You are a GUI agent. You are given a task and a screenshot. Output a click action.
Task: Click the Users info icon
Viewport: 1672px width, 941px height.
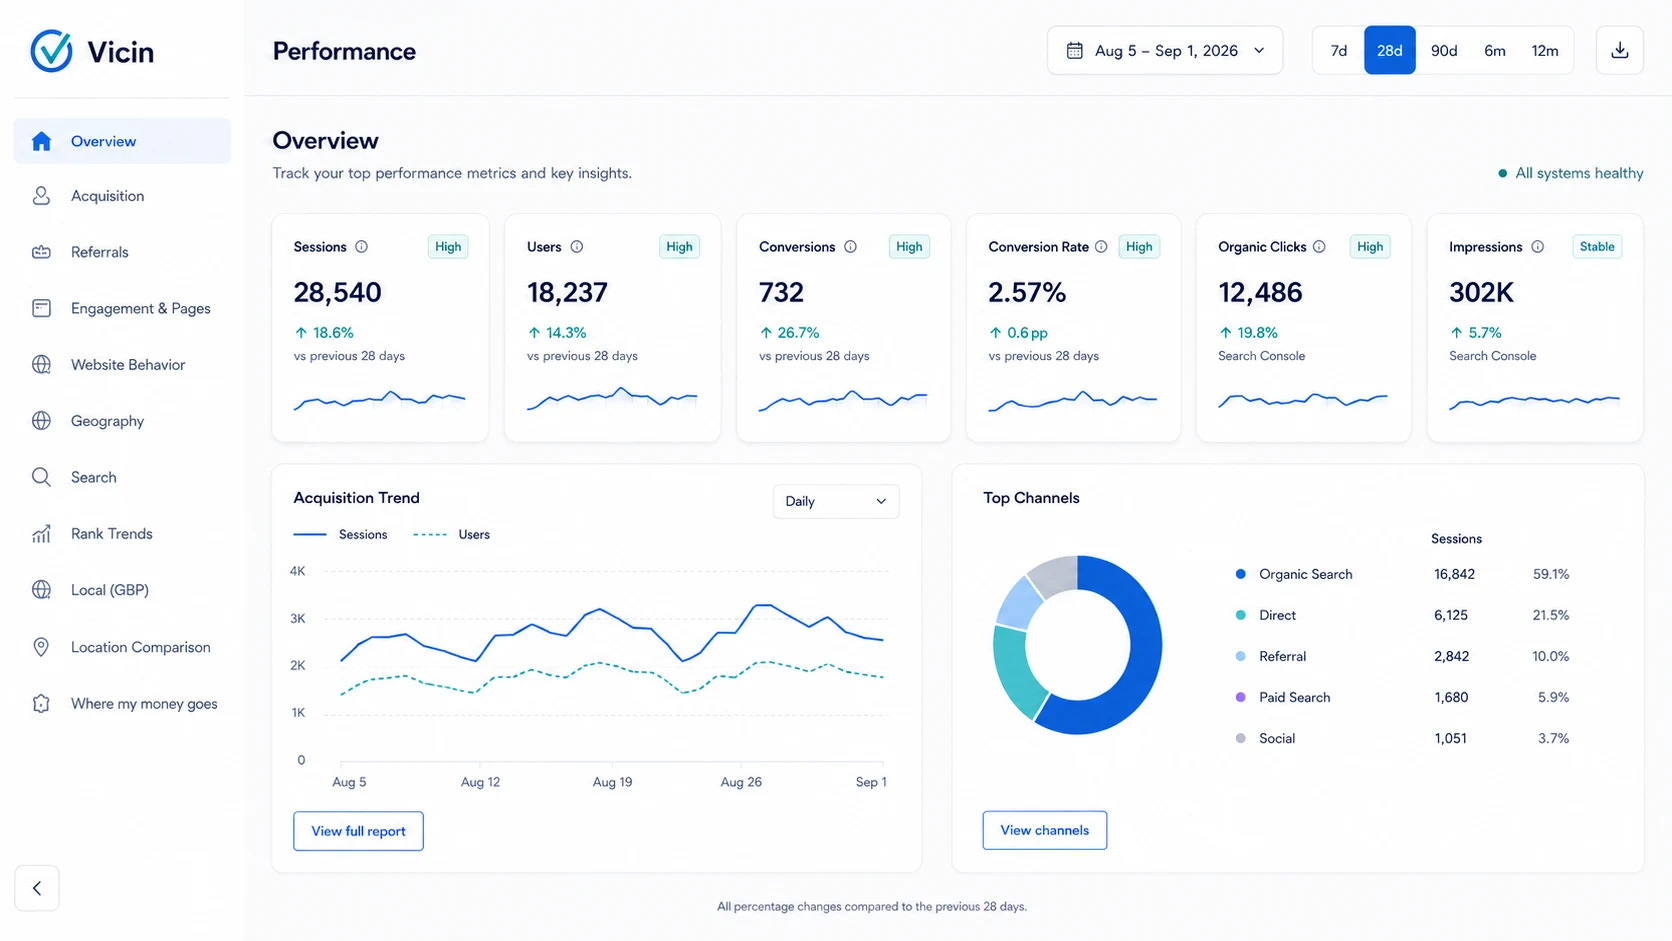(x=577, y=247)
